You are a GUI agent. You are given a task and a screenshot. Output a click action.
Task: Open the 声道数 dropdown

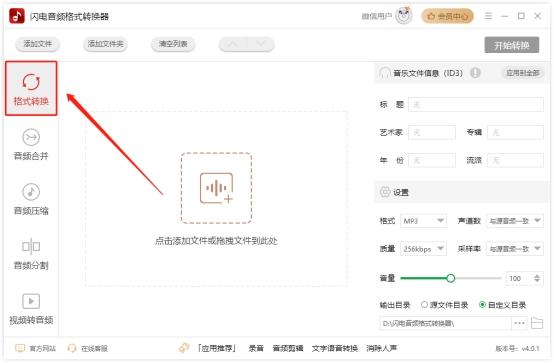(515, 221)
